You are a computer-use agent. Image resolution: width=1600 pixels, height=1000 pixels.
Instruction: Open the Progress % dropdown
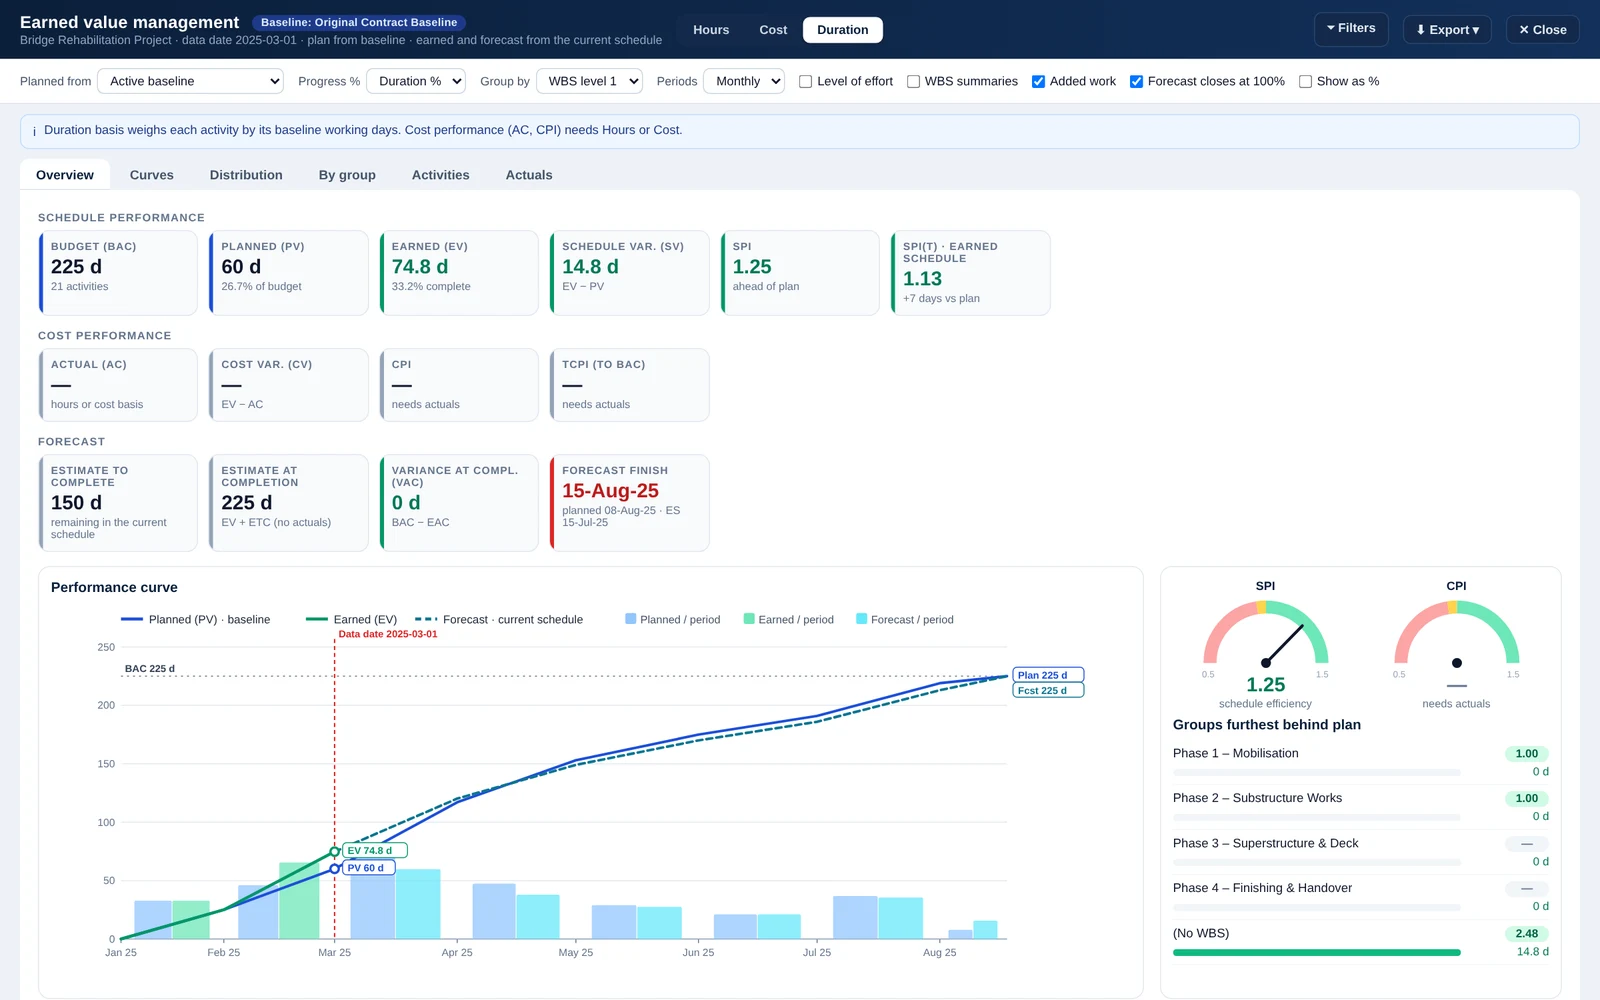[416, 81]
